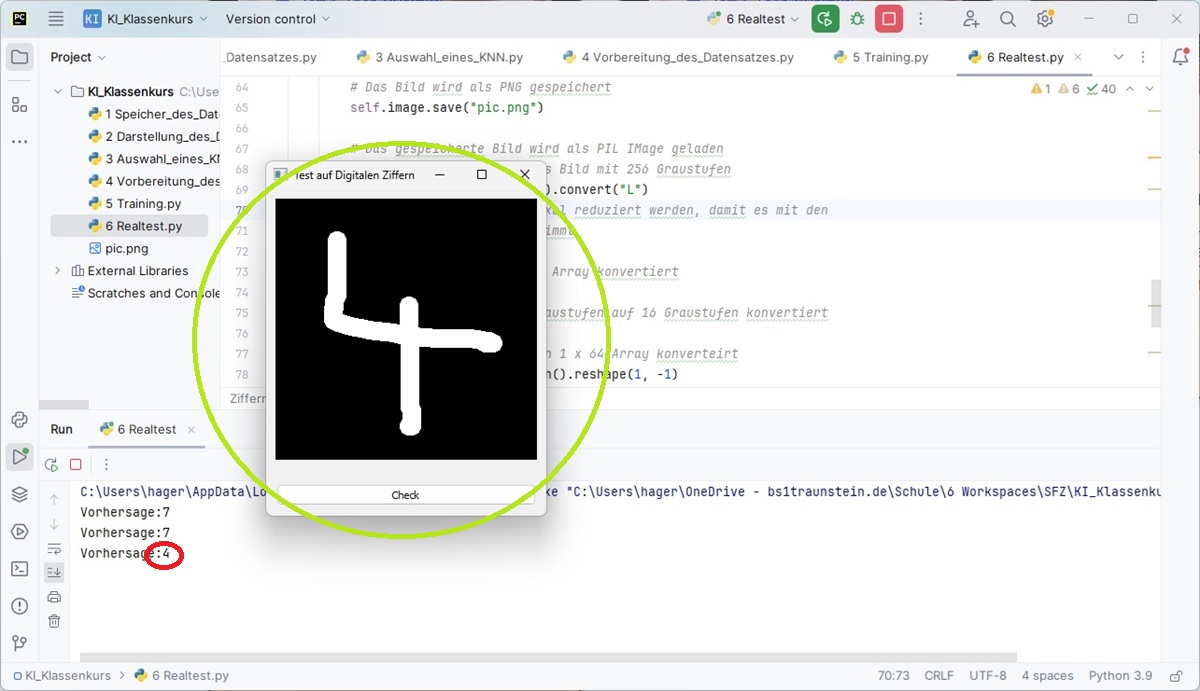Viewport: 1200px width, 691px height.
Task: Close the 6 Realtest tab in the Run panel
Action: 191,430
